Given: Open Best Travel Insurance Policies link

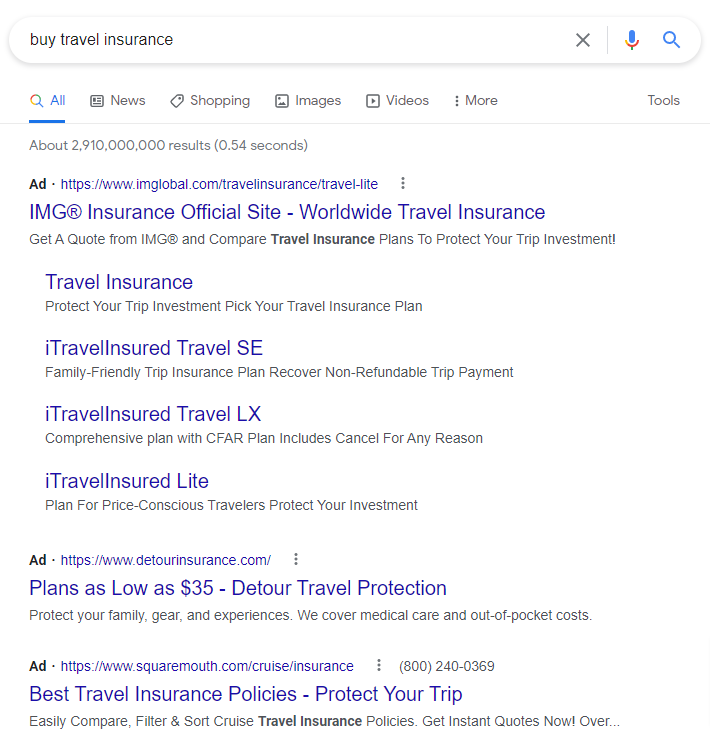Looking at the screenshot, I should click(x=246, y=694).
